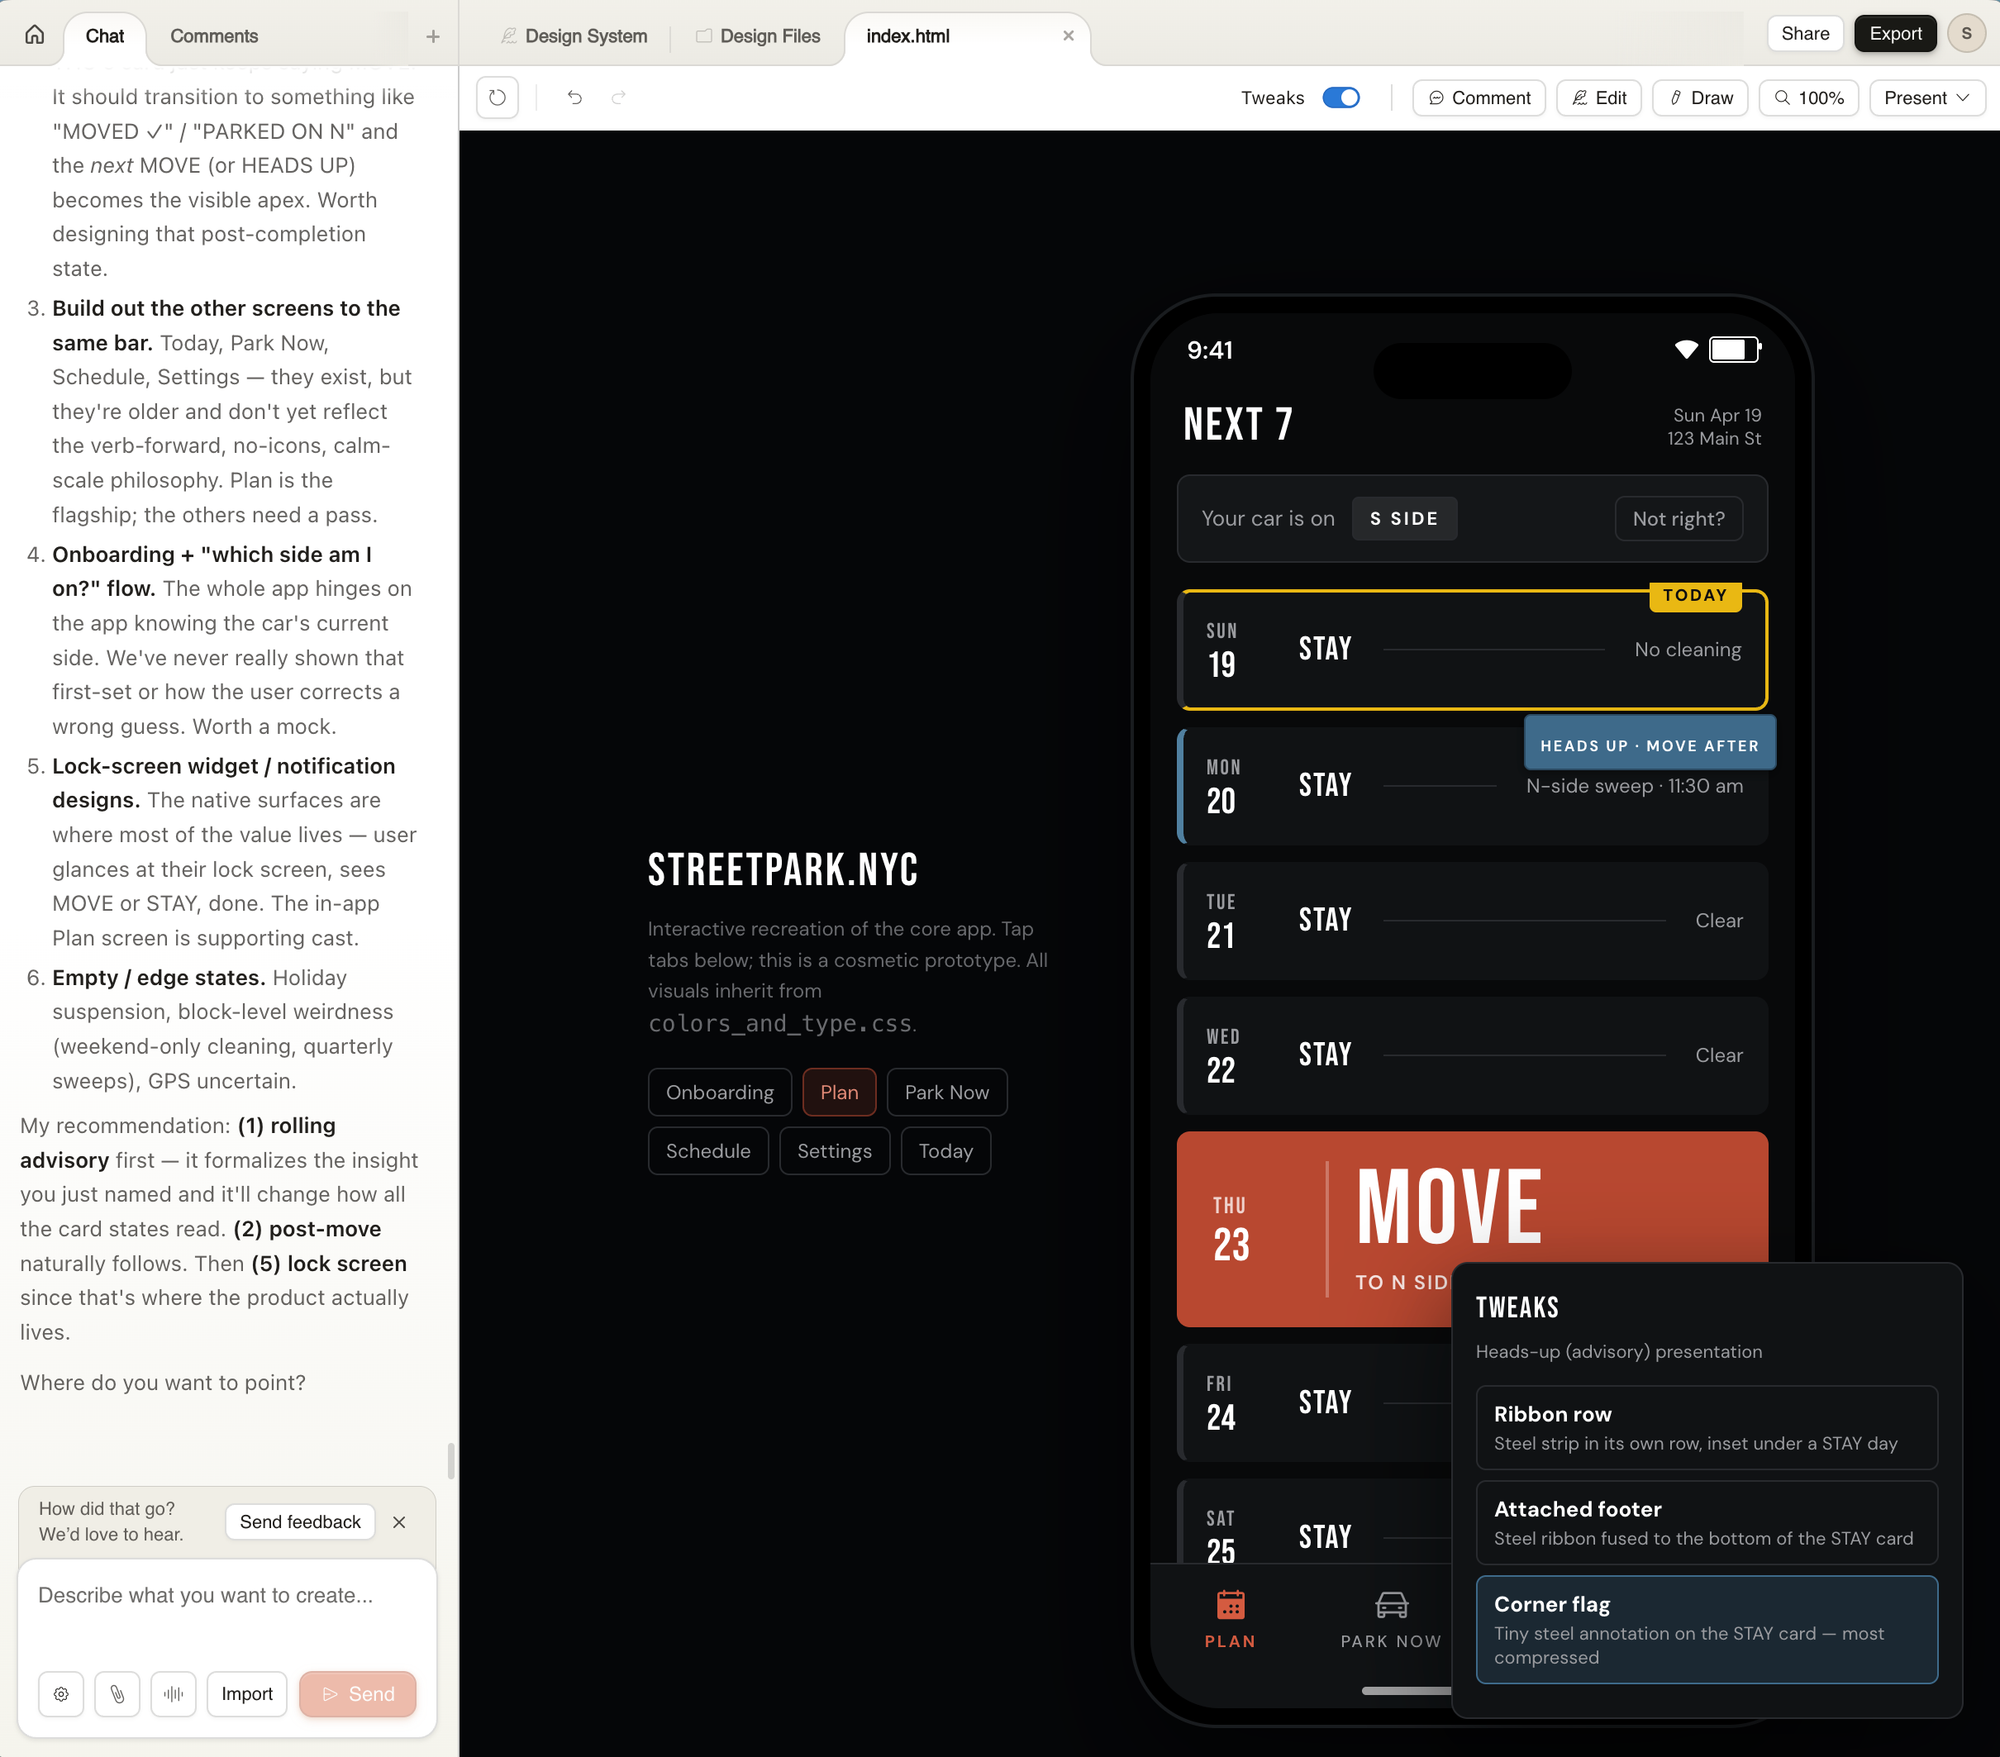Open the Present dropdown
Image resolution: width=2000 pixels, height=1757 pixels.
1926,97
